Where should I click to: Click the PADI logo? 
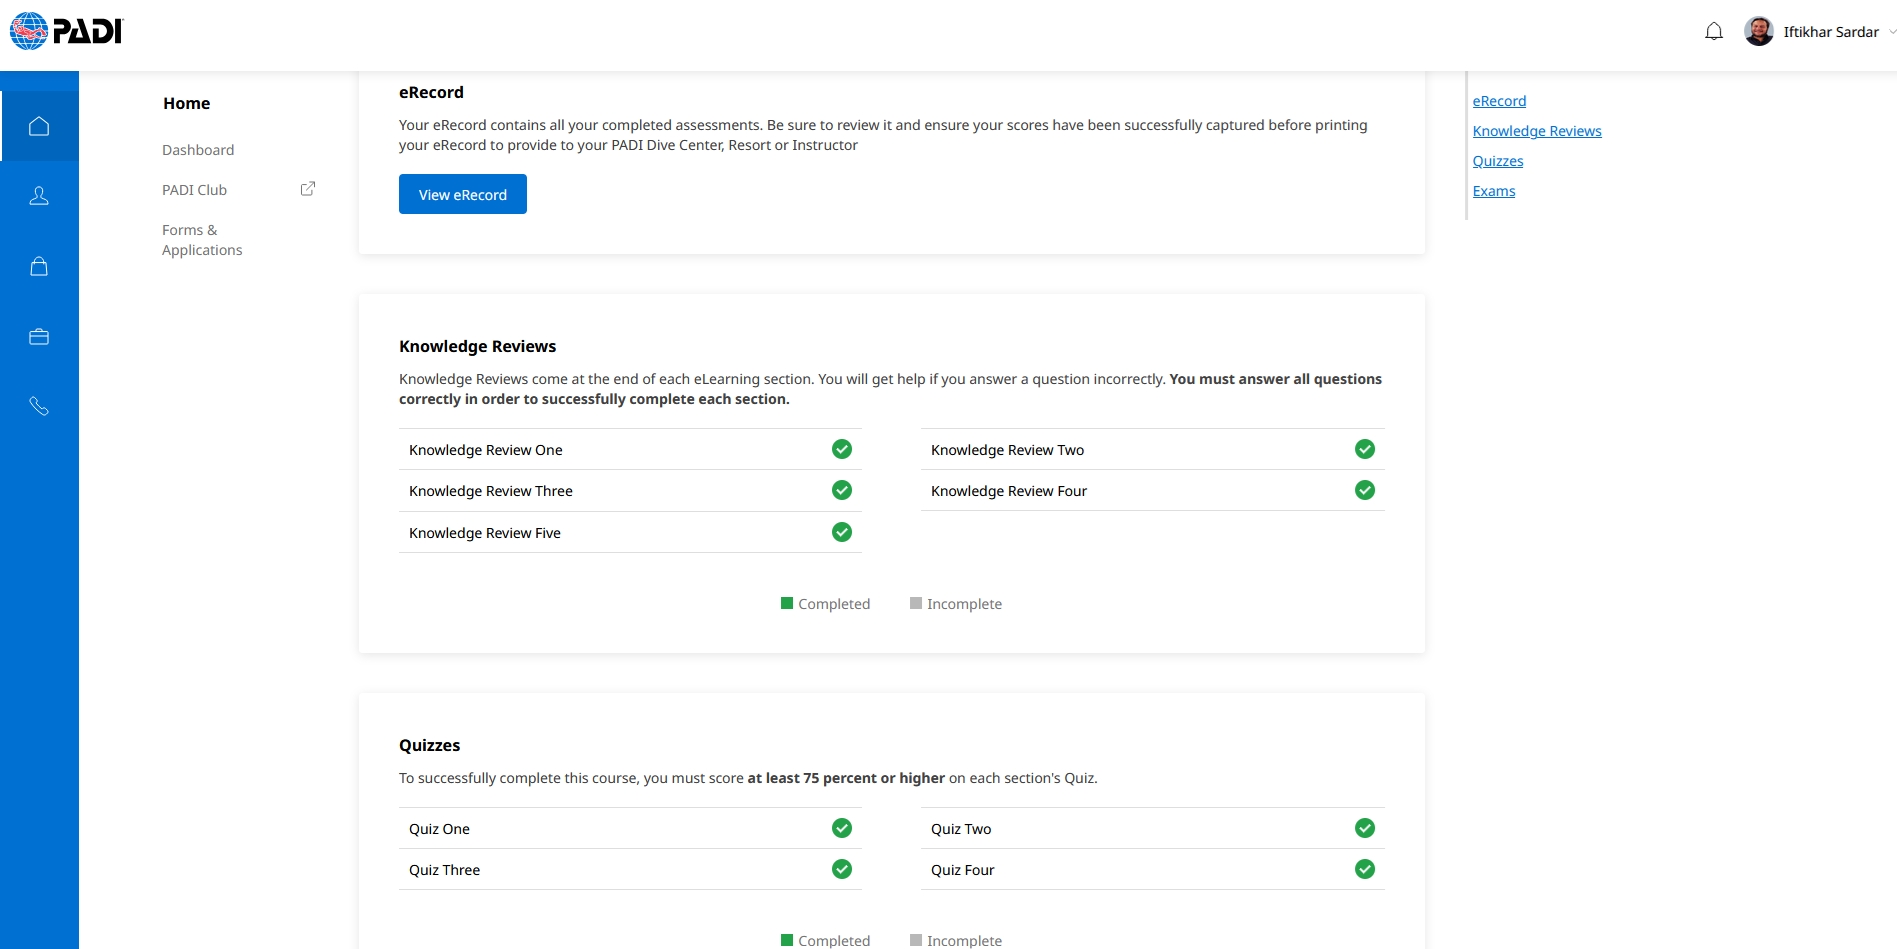click(x=66, y=31)
